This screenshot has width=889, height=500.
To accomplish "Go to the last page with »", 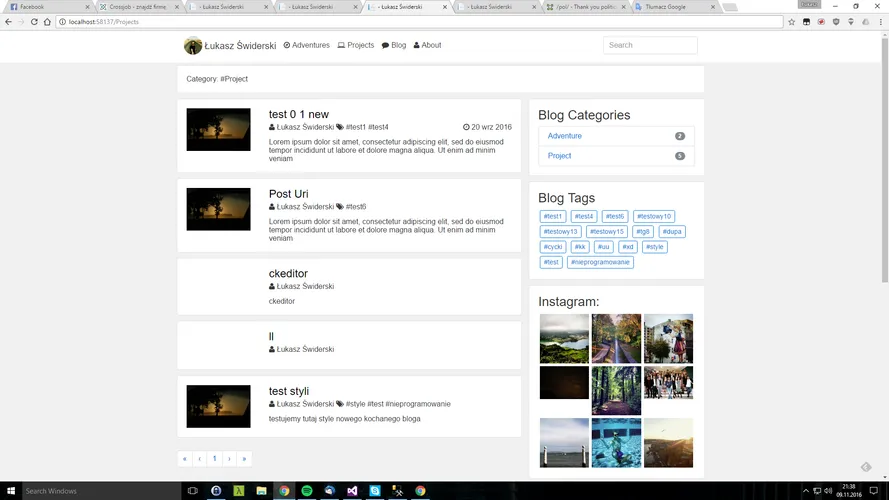I will pos(244,459).
